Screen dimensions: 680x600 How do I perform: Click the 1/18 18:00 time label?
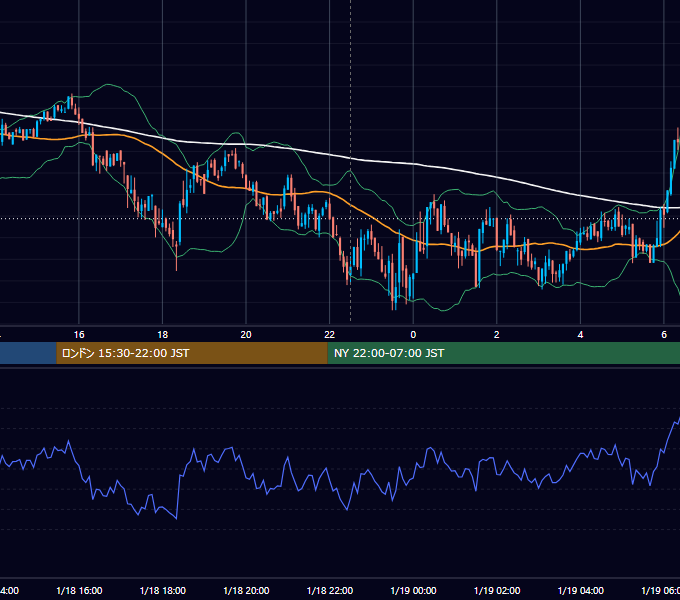[163, 590]
